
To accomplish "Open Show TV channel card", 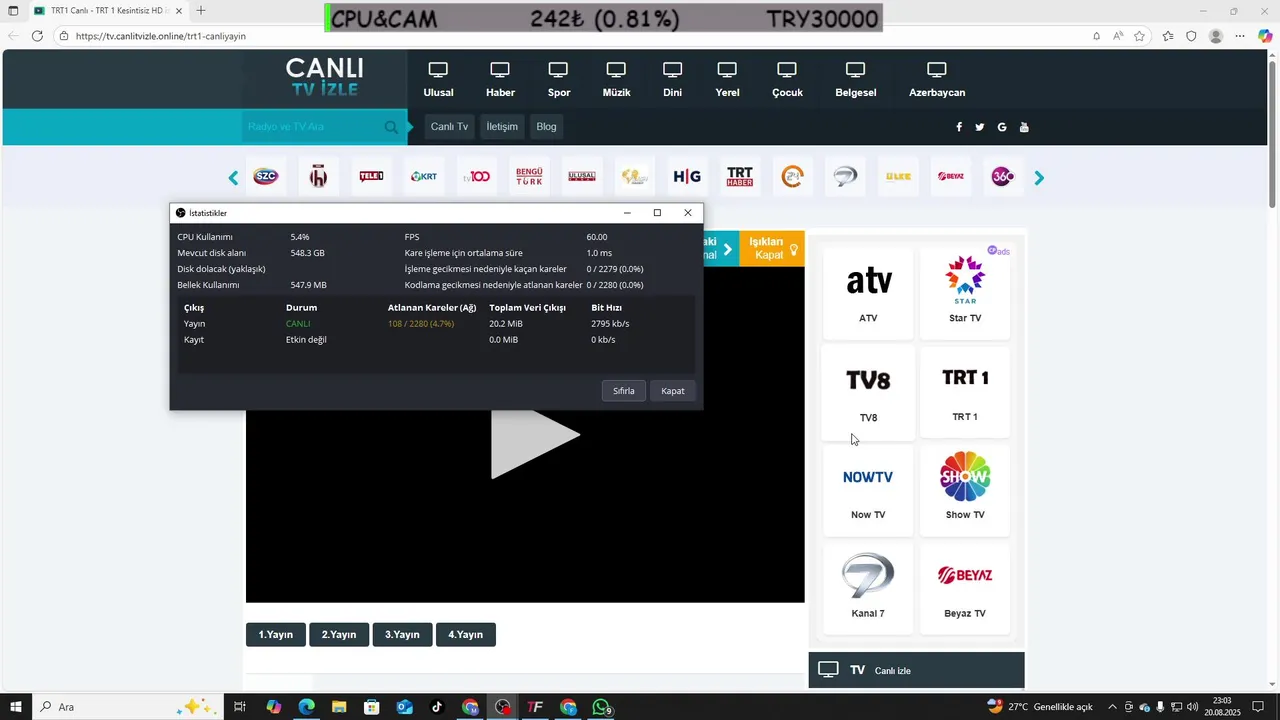I will (x=965, y=490).
